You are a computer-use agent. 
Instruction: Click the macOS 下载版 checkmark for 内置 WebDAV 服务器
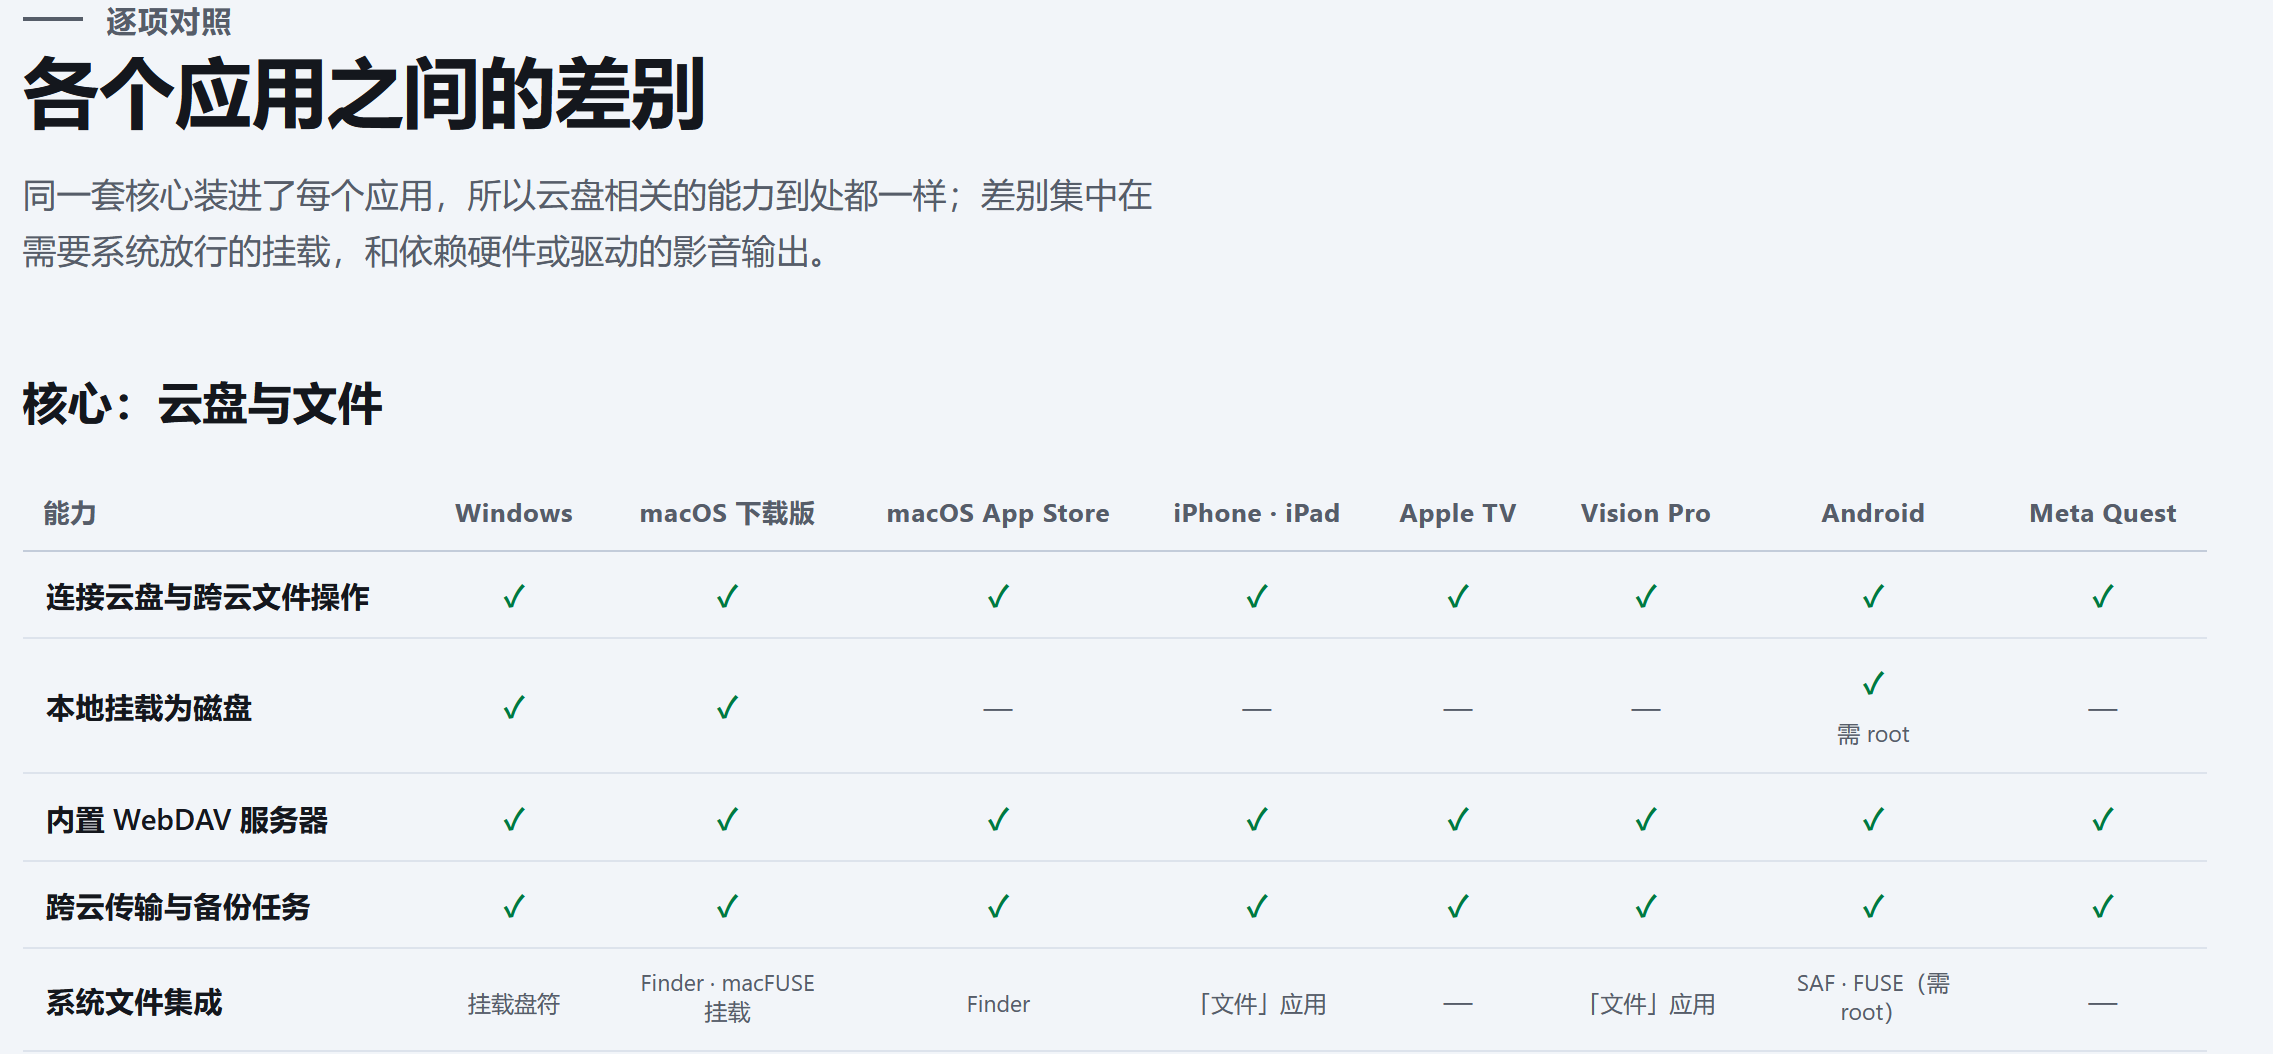(727, 820)
